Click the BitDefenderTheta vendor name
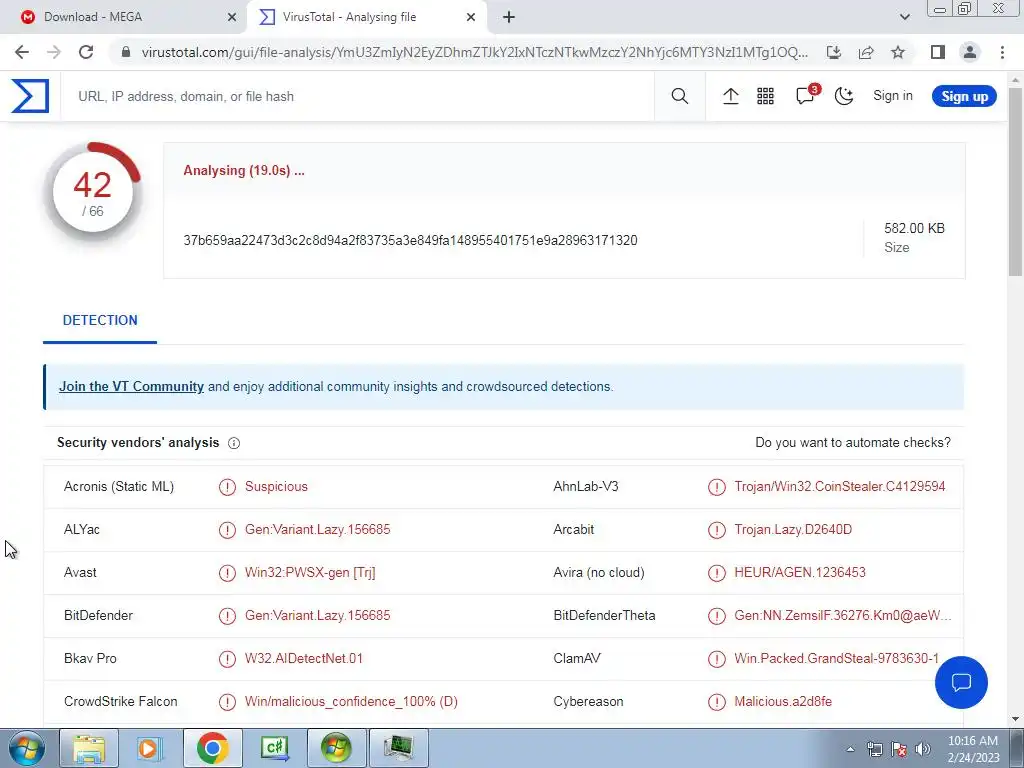 [604, 615]
